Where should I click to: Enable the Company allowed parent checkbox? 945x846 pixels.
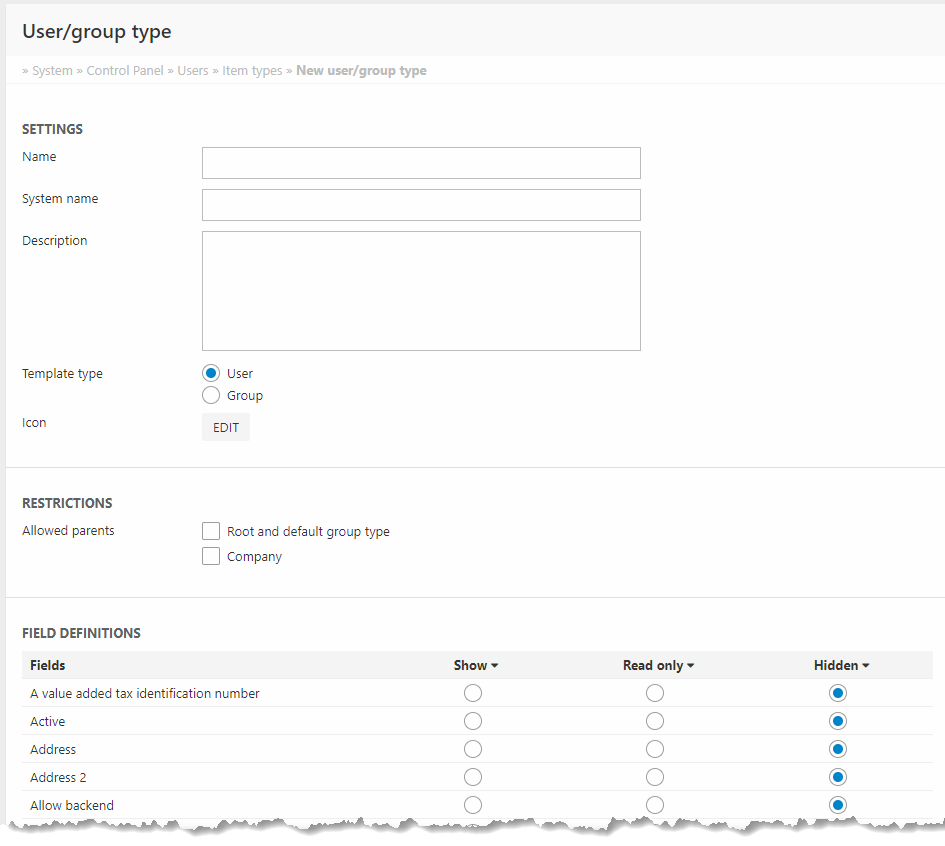[211, 557]
